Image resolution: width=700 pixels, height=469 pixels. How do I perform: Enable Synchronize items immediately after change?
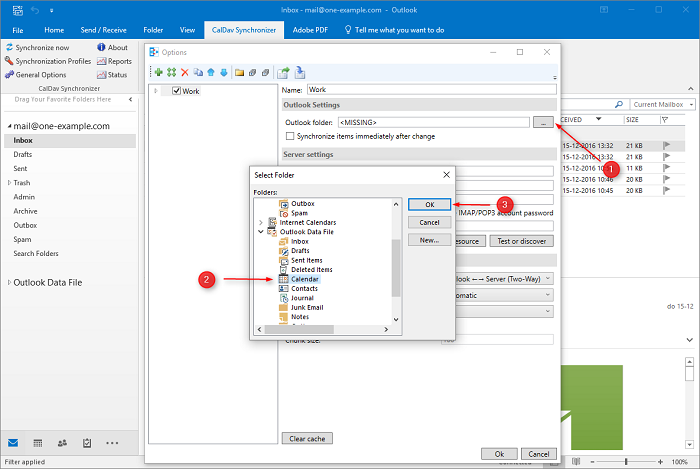tap(291, 136)
